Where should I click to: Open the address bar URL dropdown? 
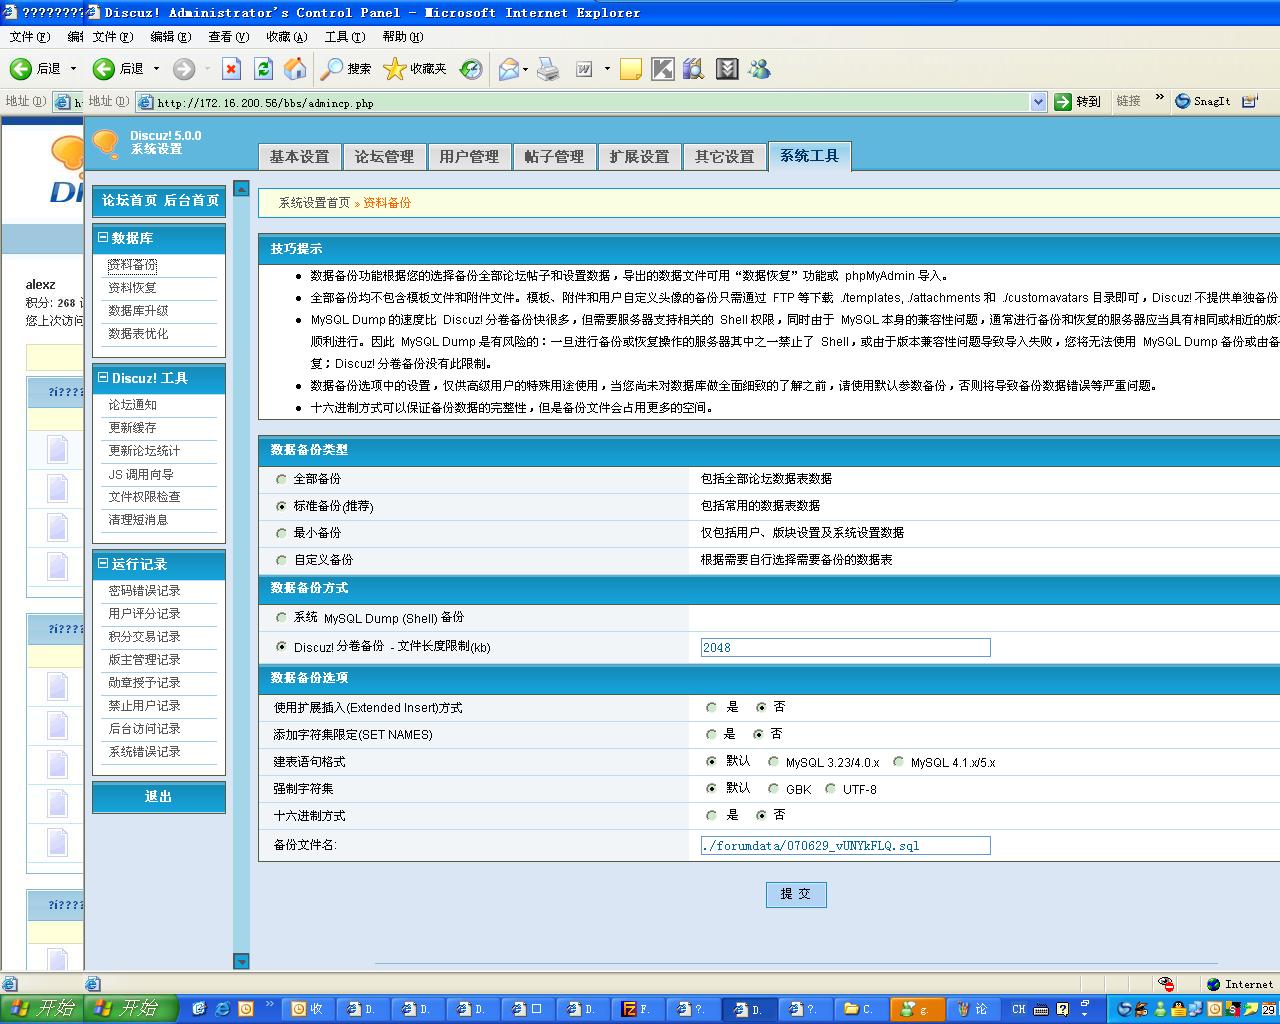point(1037,102)
